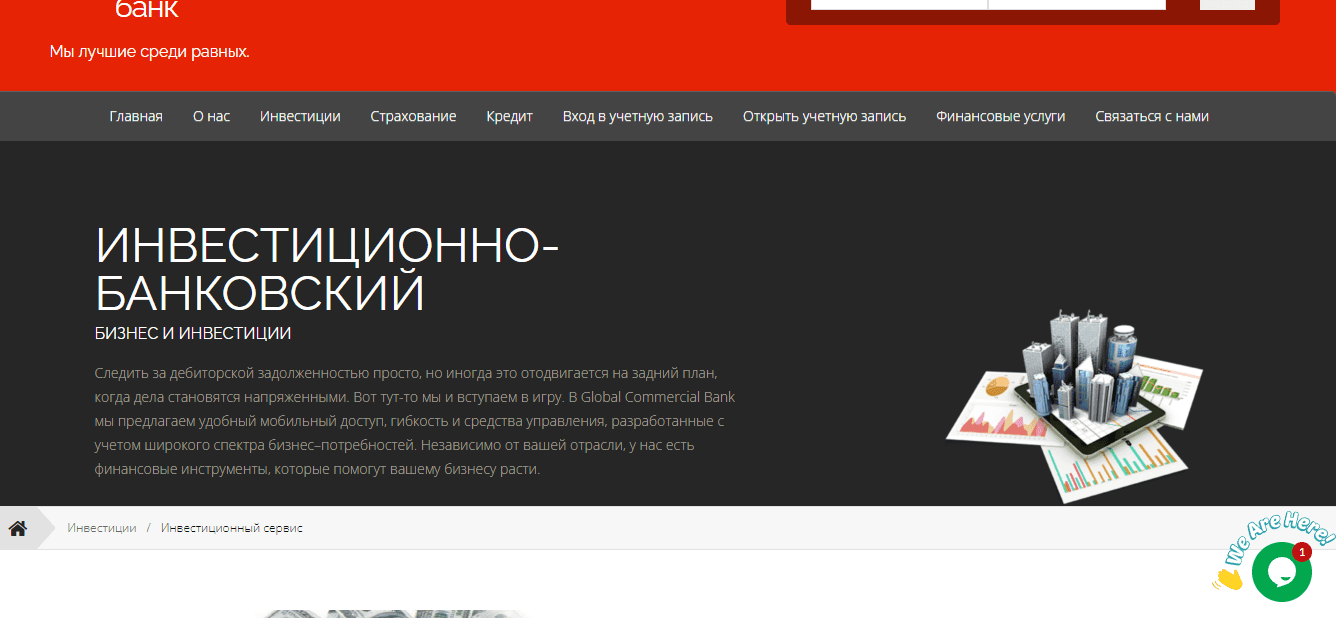This screenshot has height=618, width=1336.
Task: Select Связаться с нами in the navigation
Action: coord(1151,116)
